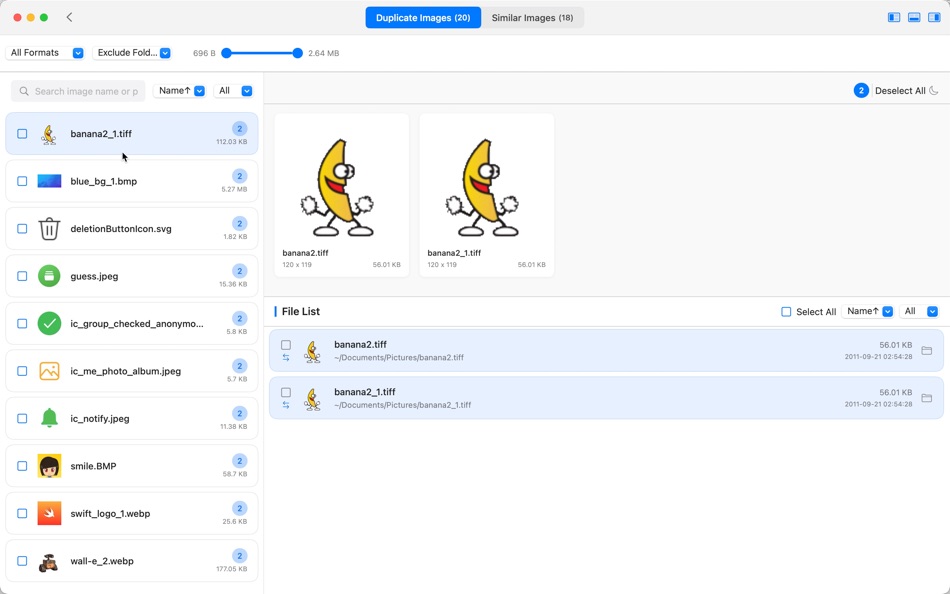Image resolution: width=950 pixels, height=594 pixels.
Task: Reveal banana2.tiff in folder icon
Action: tap(926, 350)
